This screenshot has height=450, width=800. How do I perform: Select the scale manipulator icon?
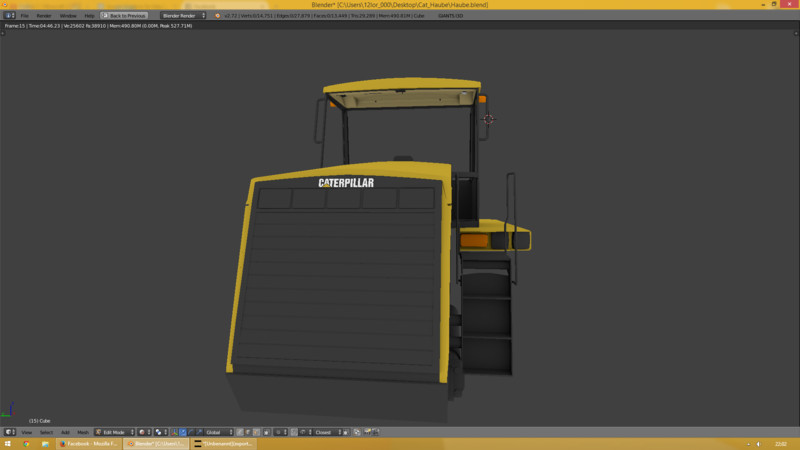click(x=199, y=432)
